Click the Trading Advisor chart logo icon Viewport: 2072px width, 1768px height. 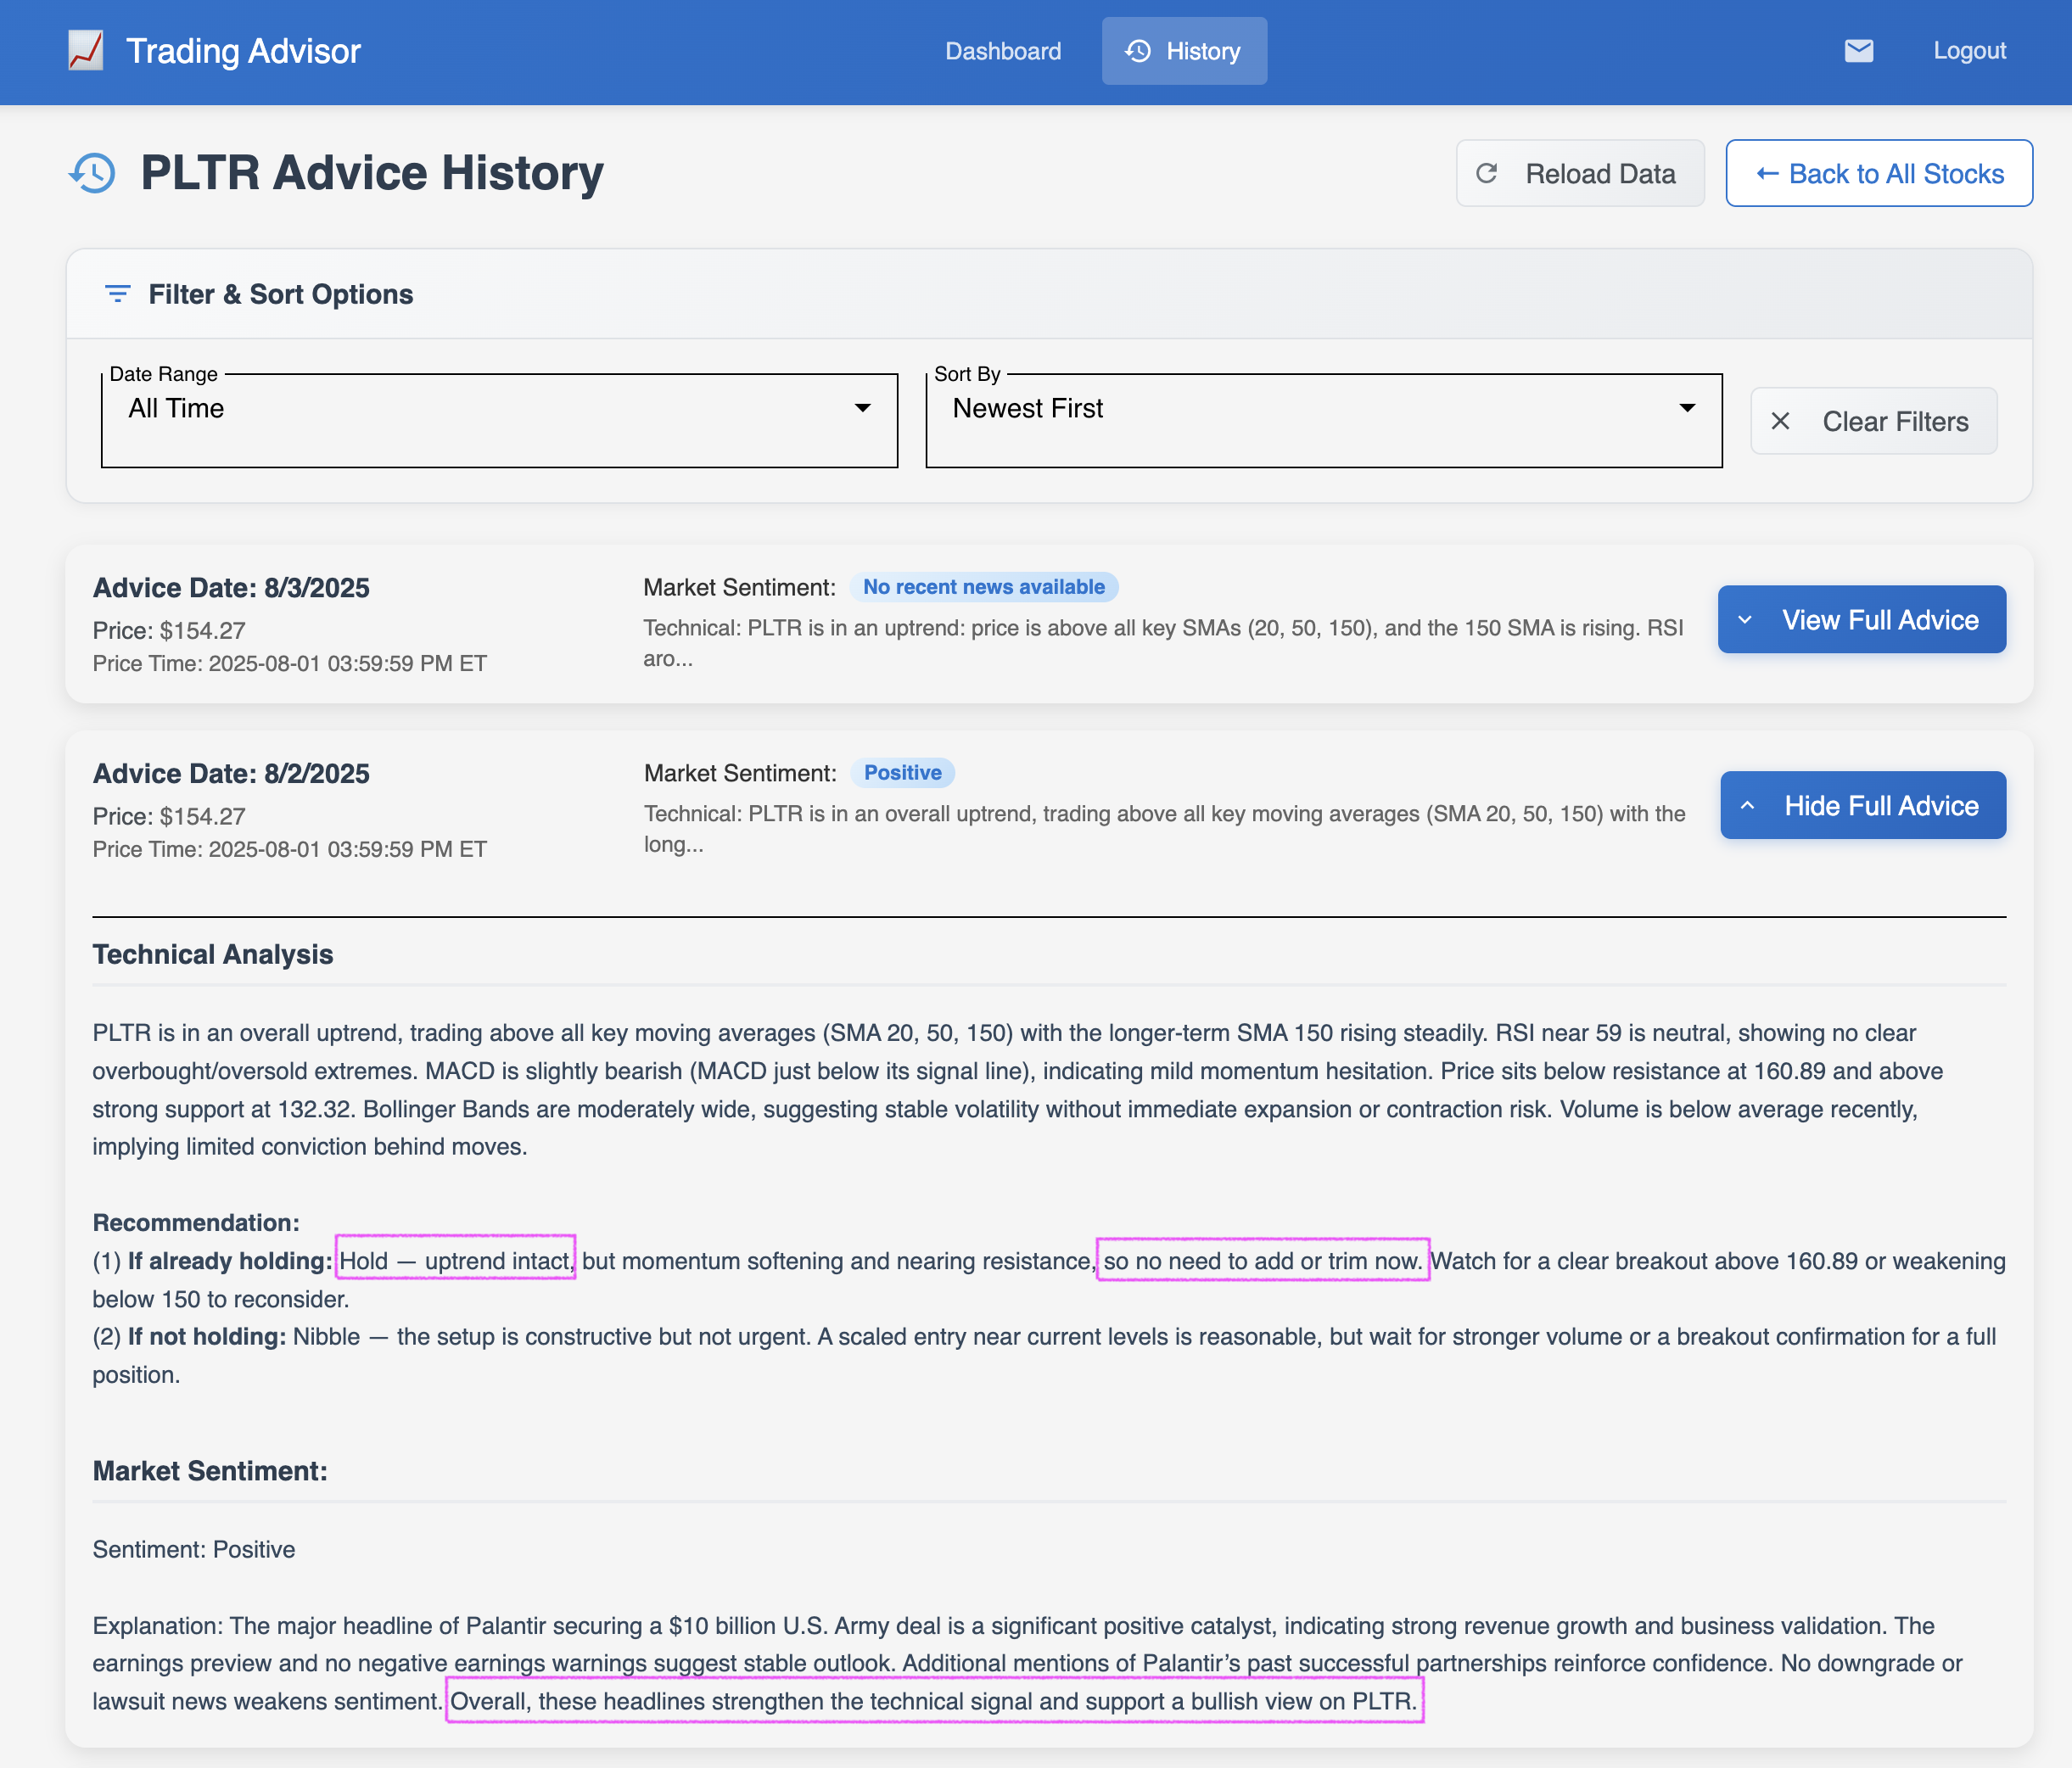[x=86, y=51]
